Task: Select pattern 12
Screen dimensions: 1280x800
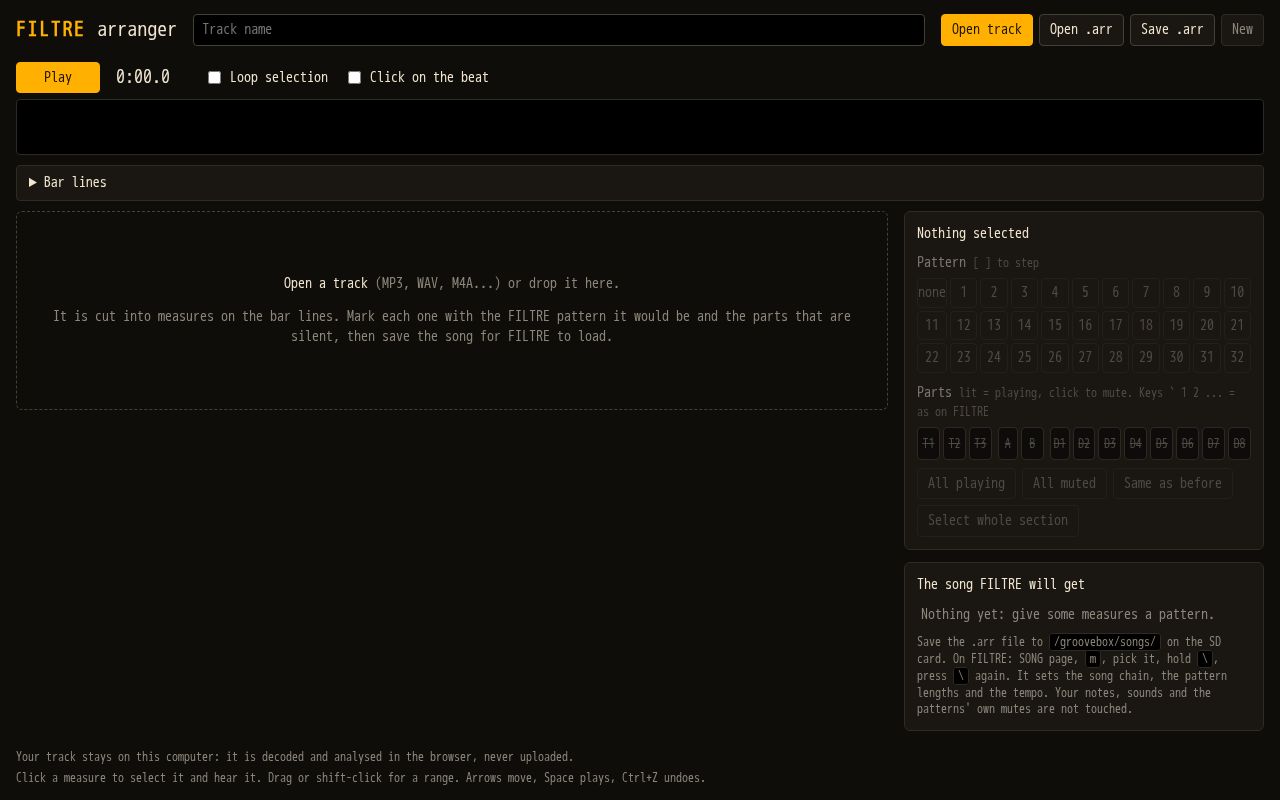Action: (963, 325)
